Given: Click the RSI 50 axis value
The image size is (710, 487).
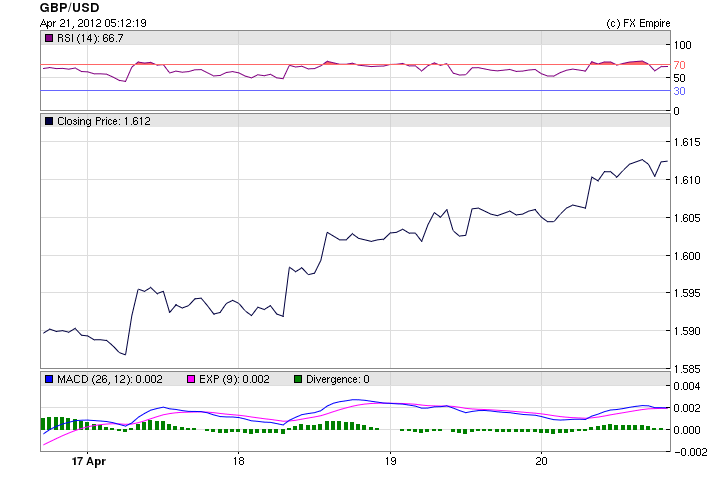Looking at the screenshot, I should coord(680,78).
